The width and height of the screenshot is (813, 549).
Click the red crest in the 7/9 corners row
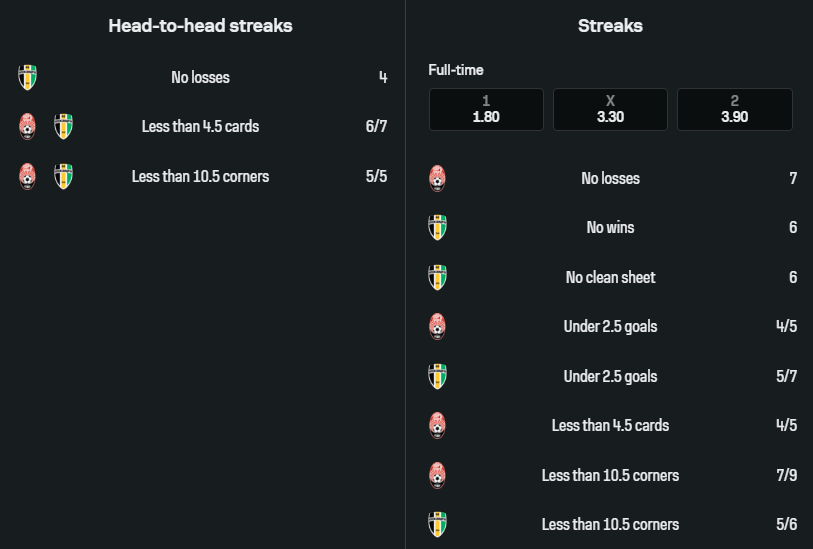tap(437, 475)
